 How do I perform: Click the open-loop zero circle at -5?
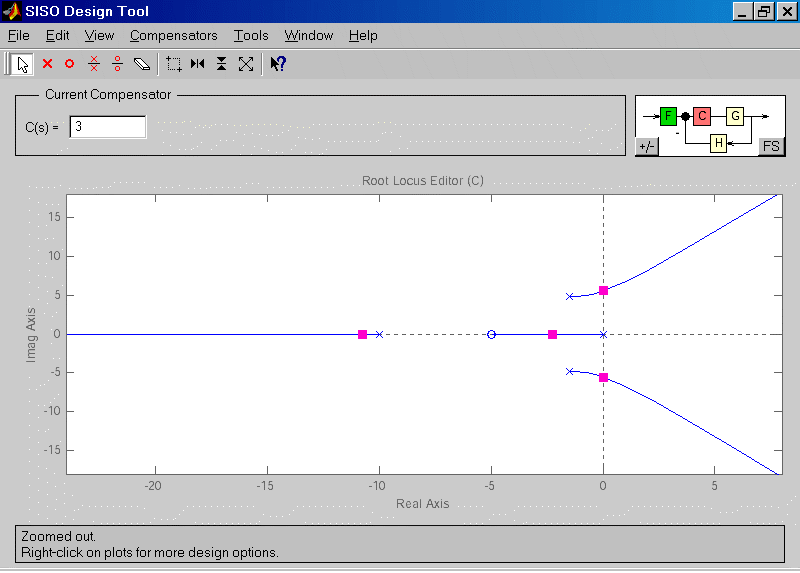tap(491, 334)
